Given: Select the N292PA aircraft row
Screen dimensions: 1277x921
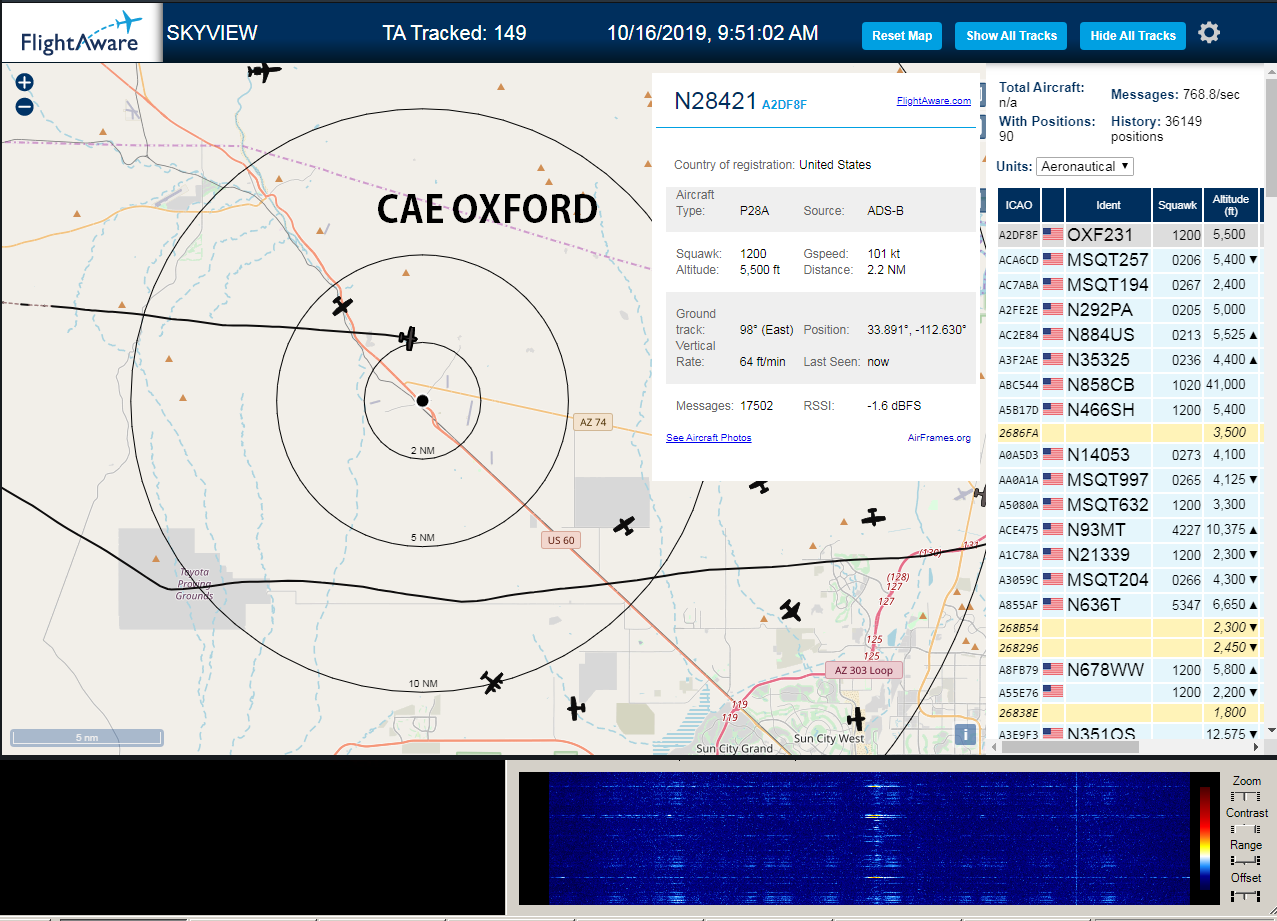Looking at the screenshot, I should point(1130,310).
